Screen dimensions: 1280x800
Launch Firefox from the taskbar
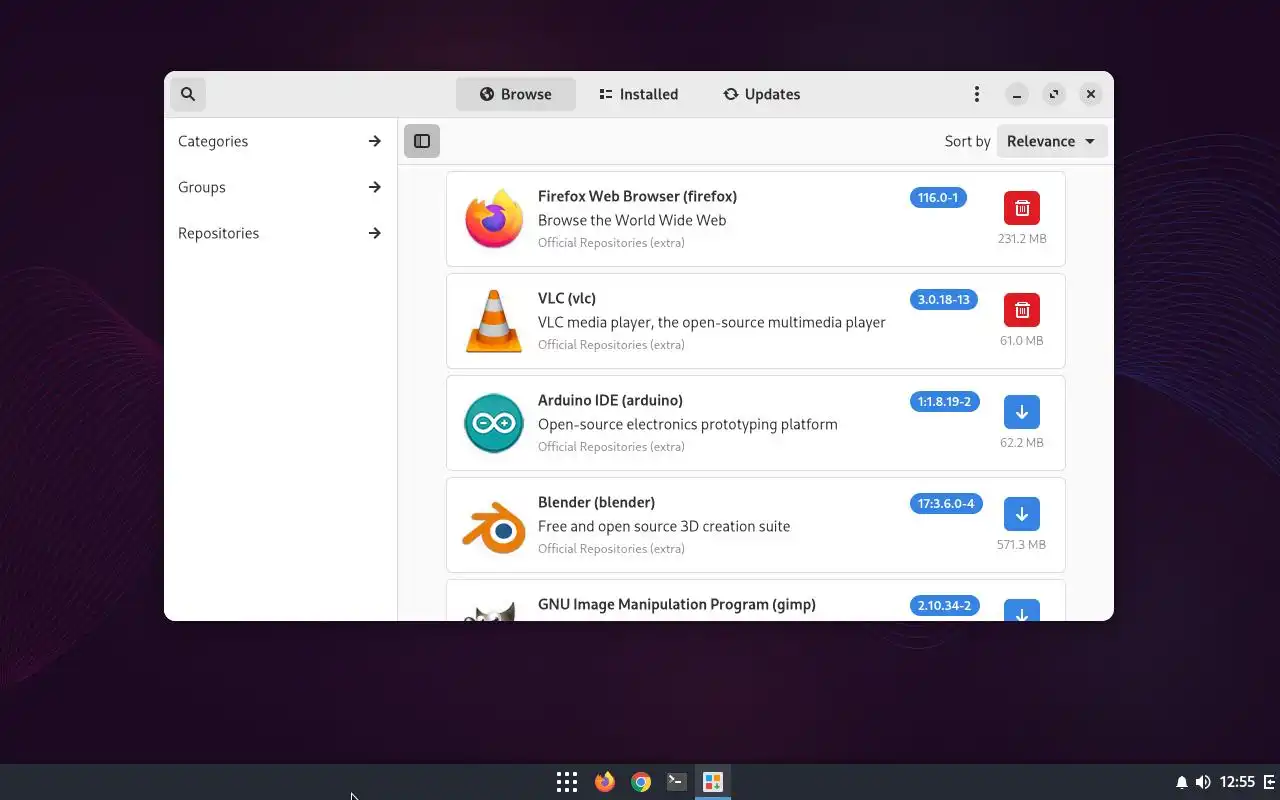(x=605, y=782)
